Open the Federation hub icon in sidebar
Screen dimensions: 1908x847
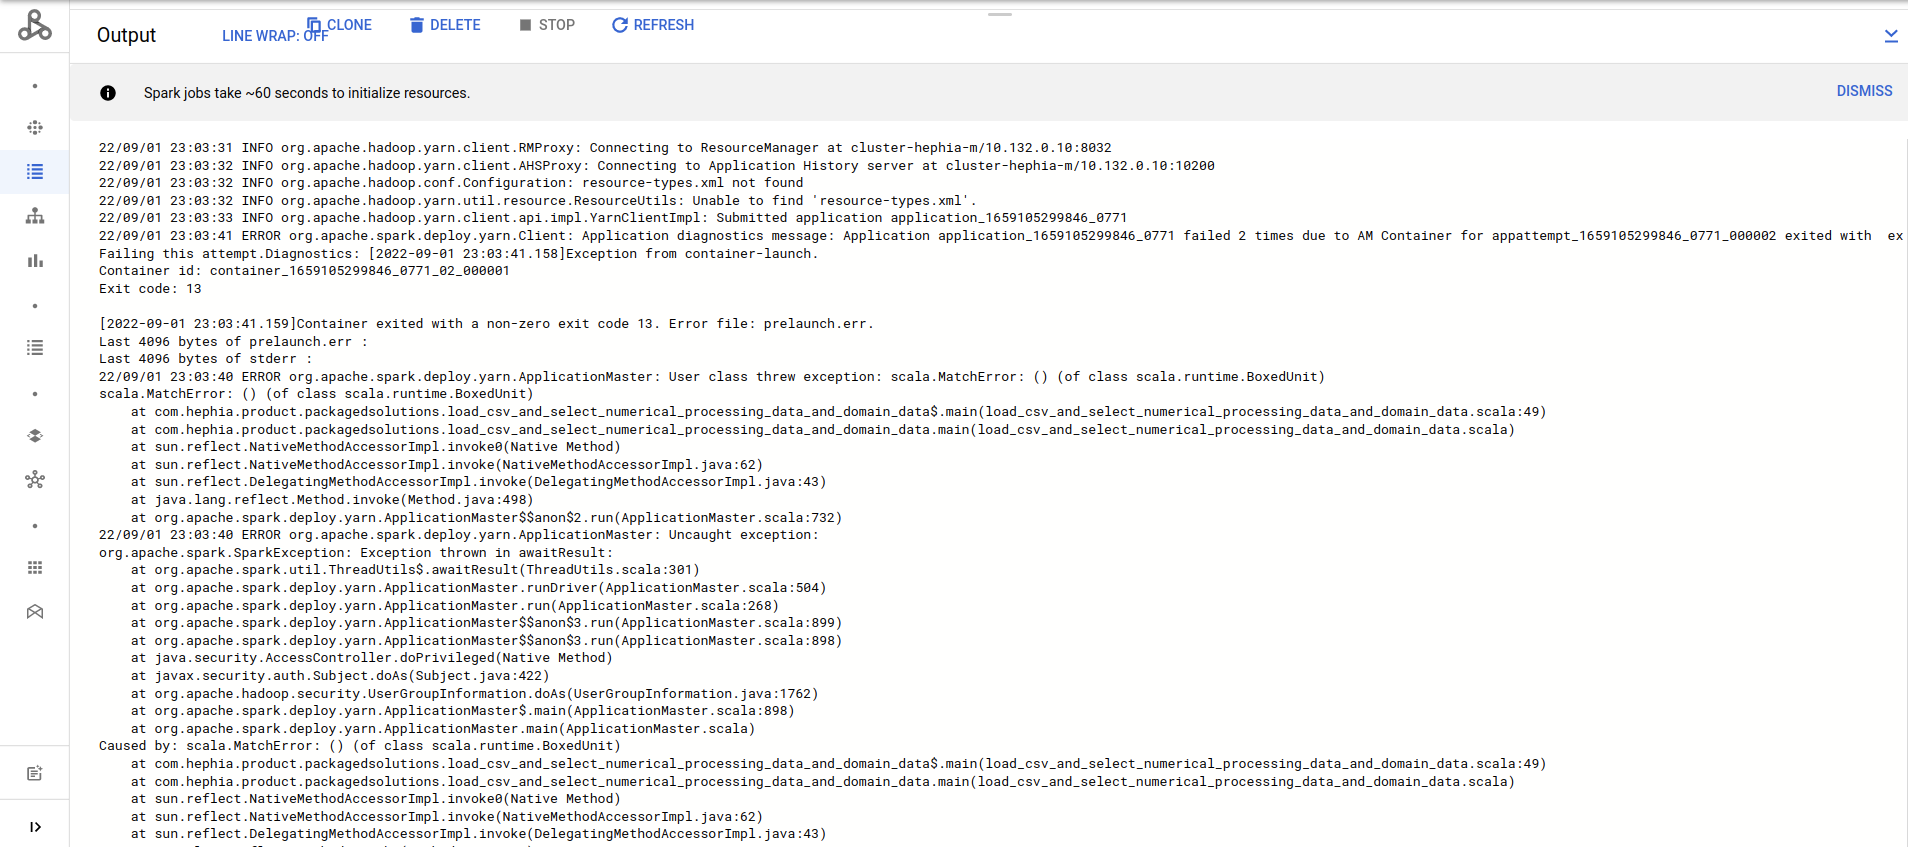(x=35, y=480)
